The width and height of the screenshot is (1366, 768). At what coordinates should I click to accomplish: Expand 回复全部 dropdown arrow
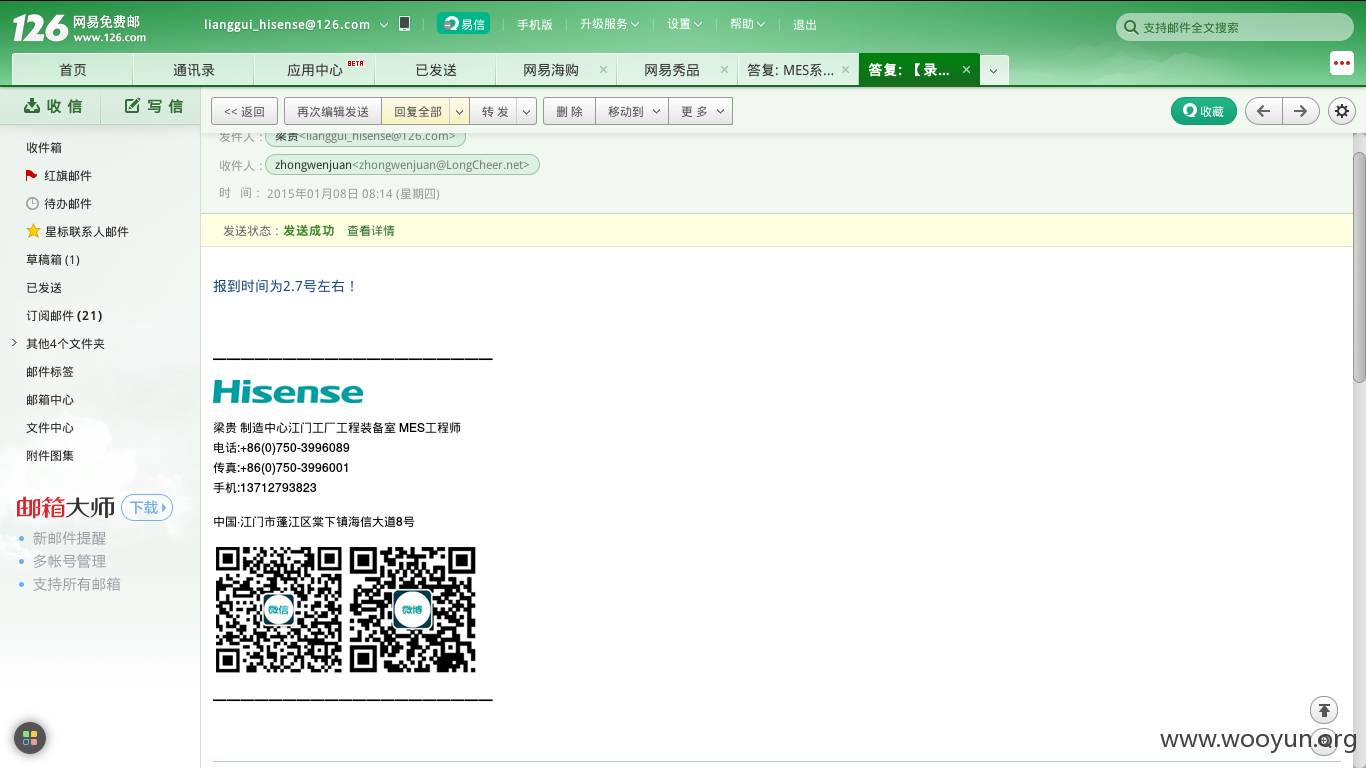click(459, 111)
